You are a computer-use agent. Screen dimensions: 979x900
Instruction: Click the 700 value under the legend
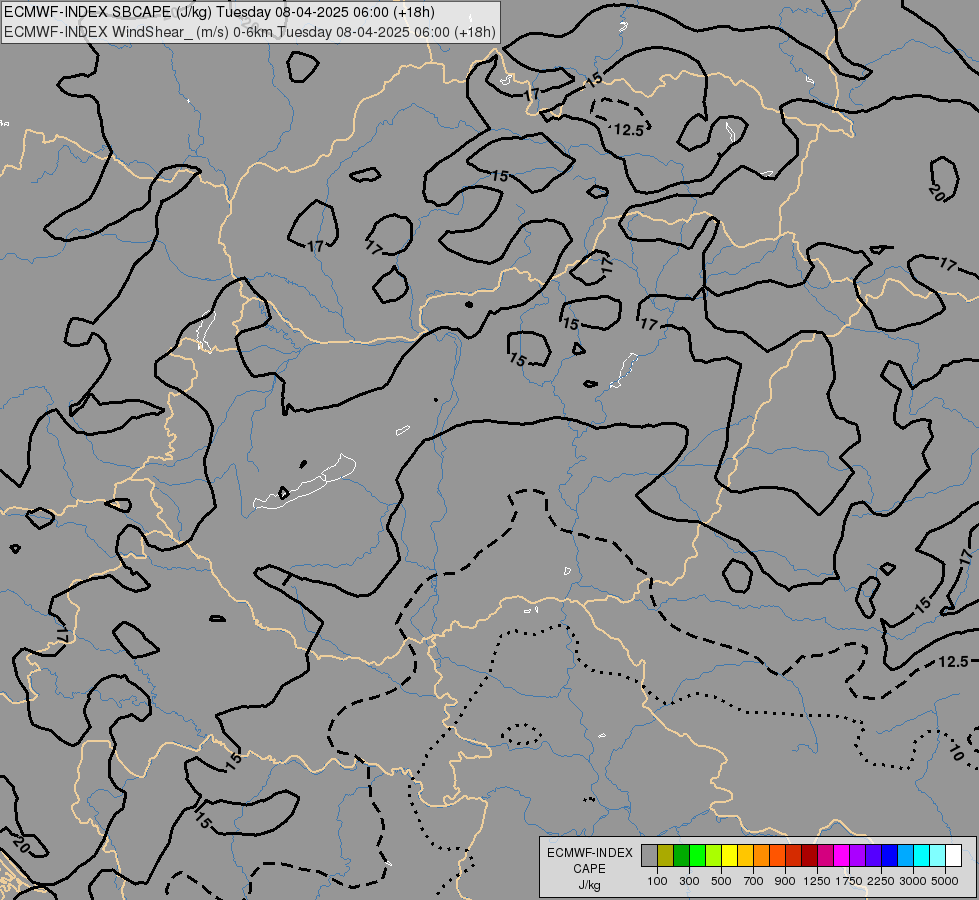pos(754,881)
